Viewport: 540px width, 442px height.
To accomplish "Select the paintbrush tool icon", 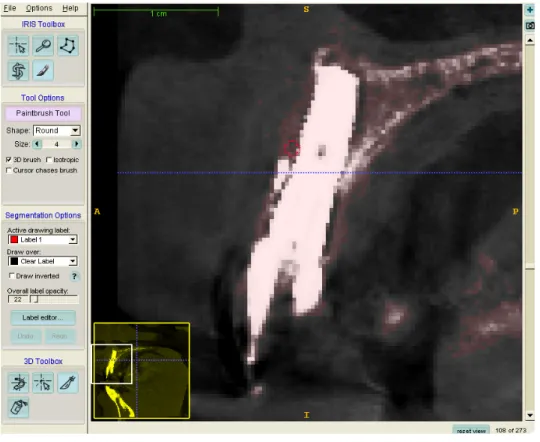I will click(43, 71).
